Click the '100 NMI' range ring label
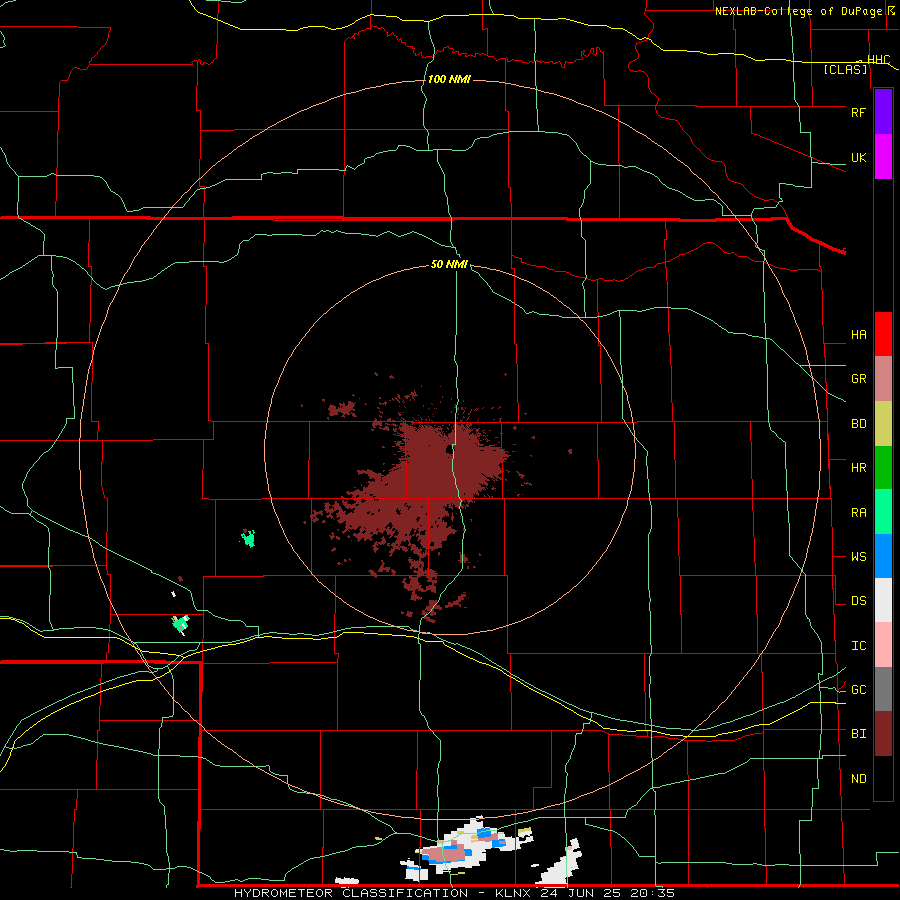The width and height of the screenshot is (900, 900). (x=449, y=79)
